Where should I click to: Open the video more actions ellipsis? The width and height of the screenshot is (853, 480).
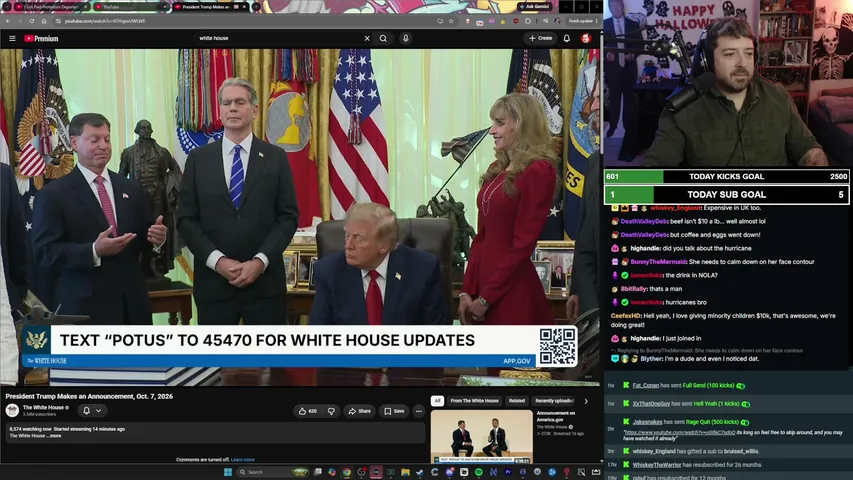tap(418, 411)
